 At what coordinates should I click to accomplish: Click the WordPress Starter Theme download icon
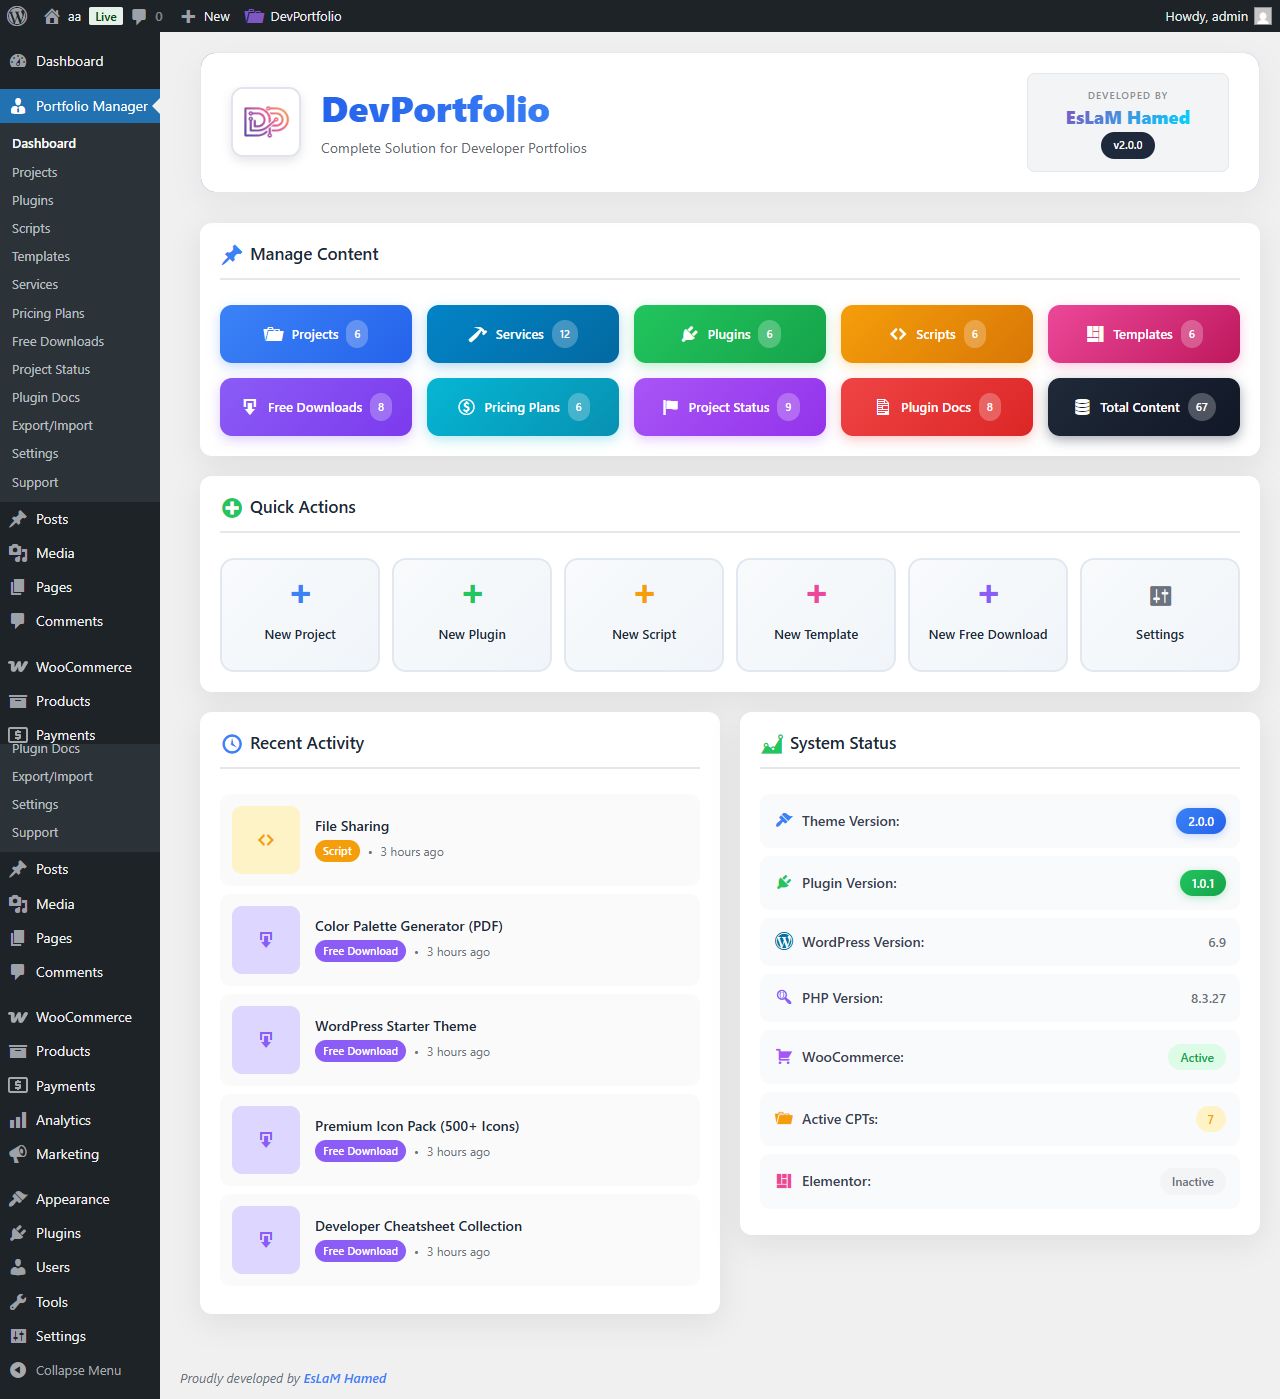(266, 1040)
